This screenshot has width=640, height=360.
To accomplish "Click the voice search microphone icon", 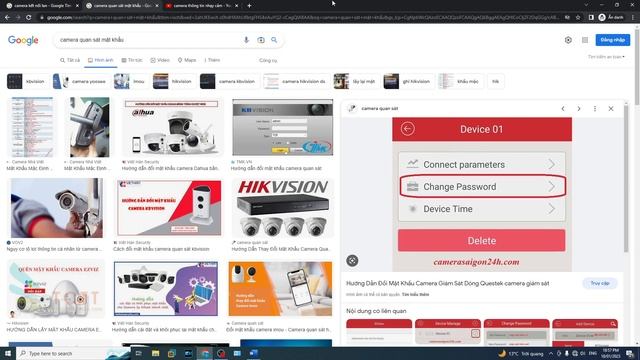I will click(246, 40).
